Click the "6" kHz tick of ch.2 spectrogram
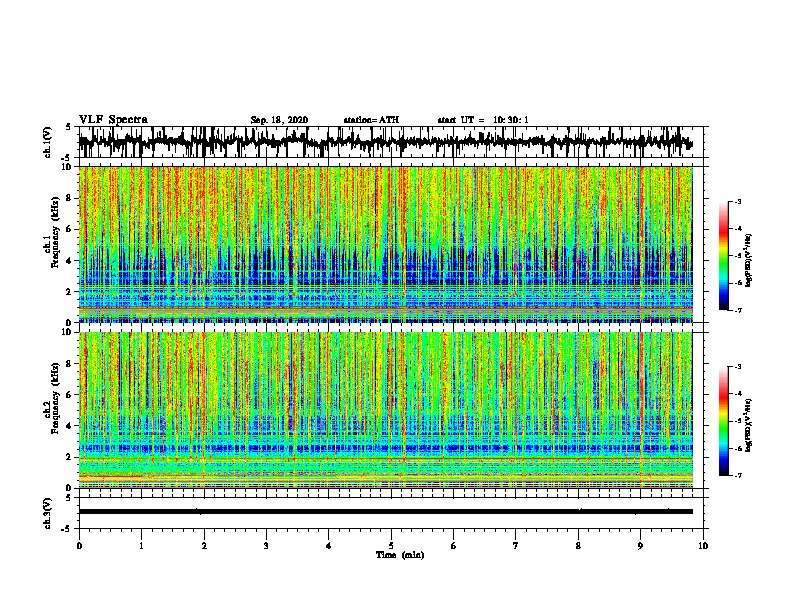This screenshot has height=612, width=792. point(70,395)
